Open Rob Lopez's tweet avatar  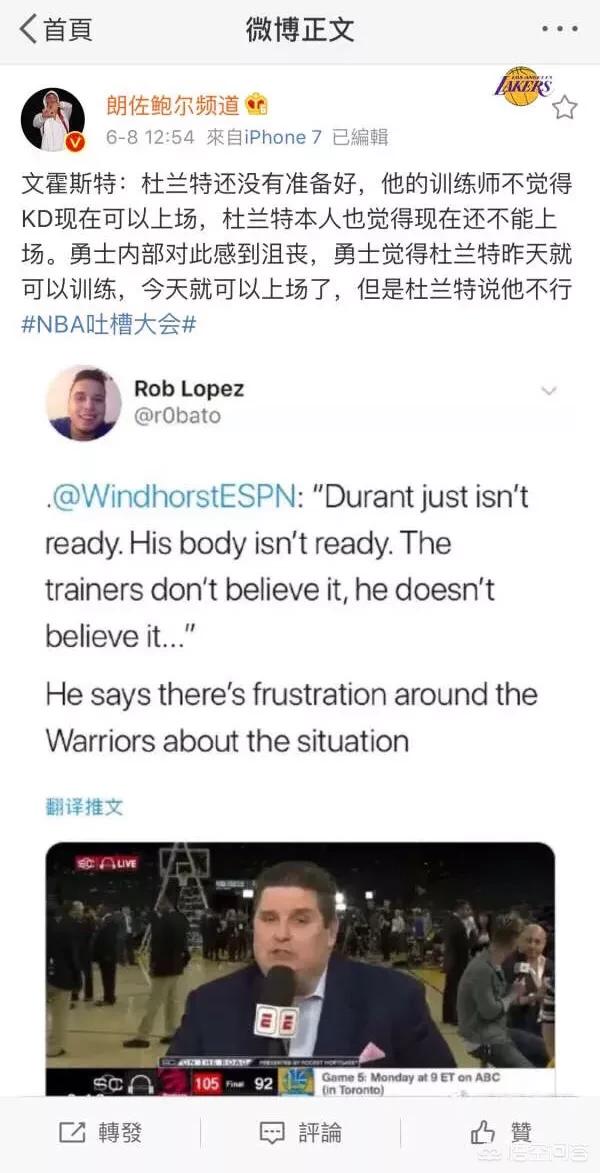(x=83, y=403)
